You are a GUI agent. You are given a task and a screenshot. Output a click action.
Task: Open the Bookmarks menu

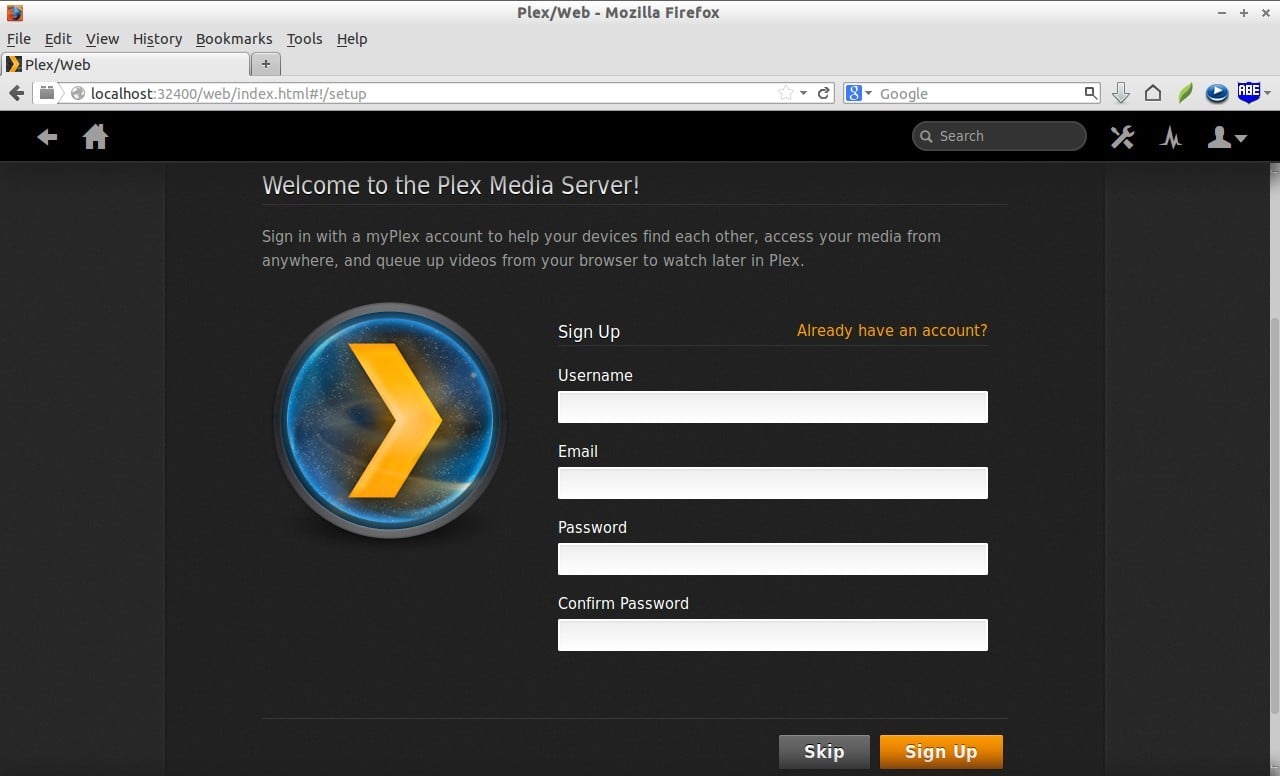tap(234, 39)
